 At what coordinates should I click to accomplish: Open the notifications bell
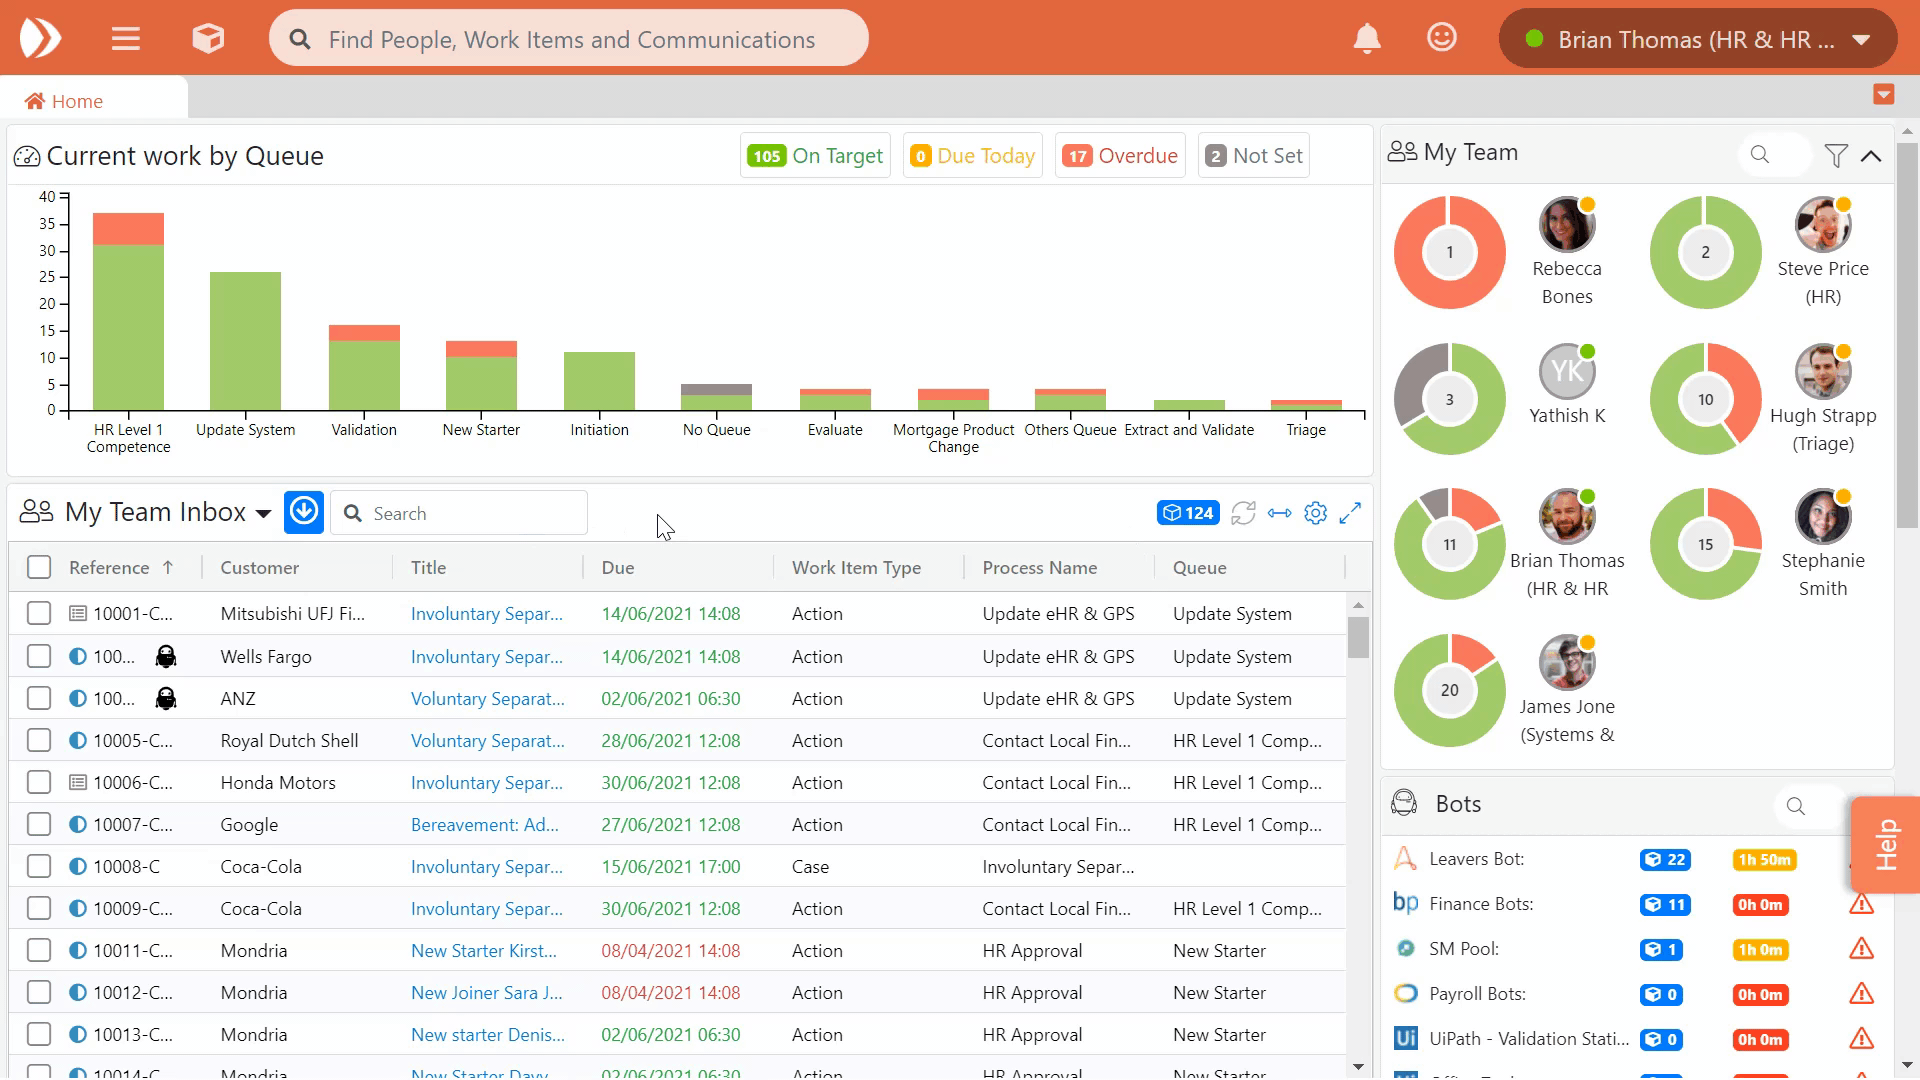pyautogui.click(x=1366, y=39)
